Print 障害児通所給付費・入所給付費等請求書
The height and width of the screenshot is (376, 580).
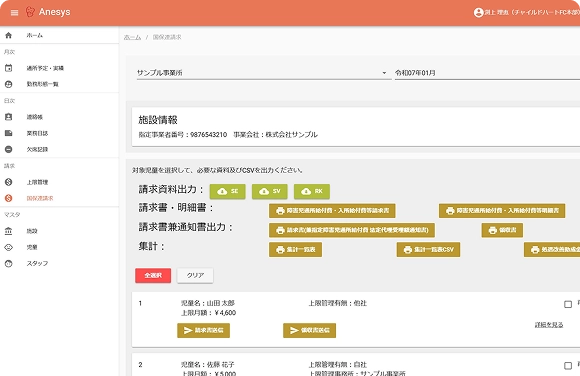tap(332, 211)
